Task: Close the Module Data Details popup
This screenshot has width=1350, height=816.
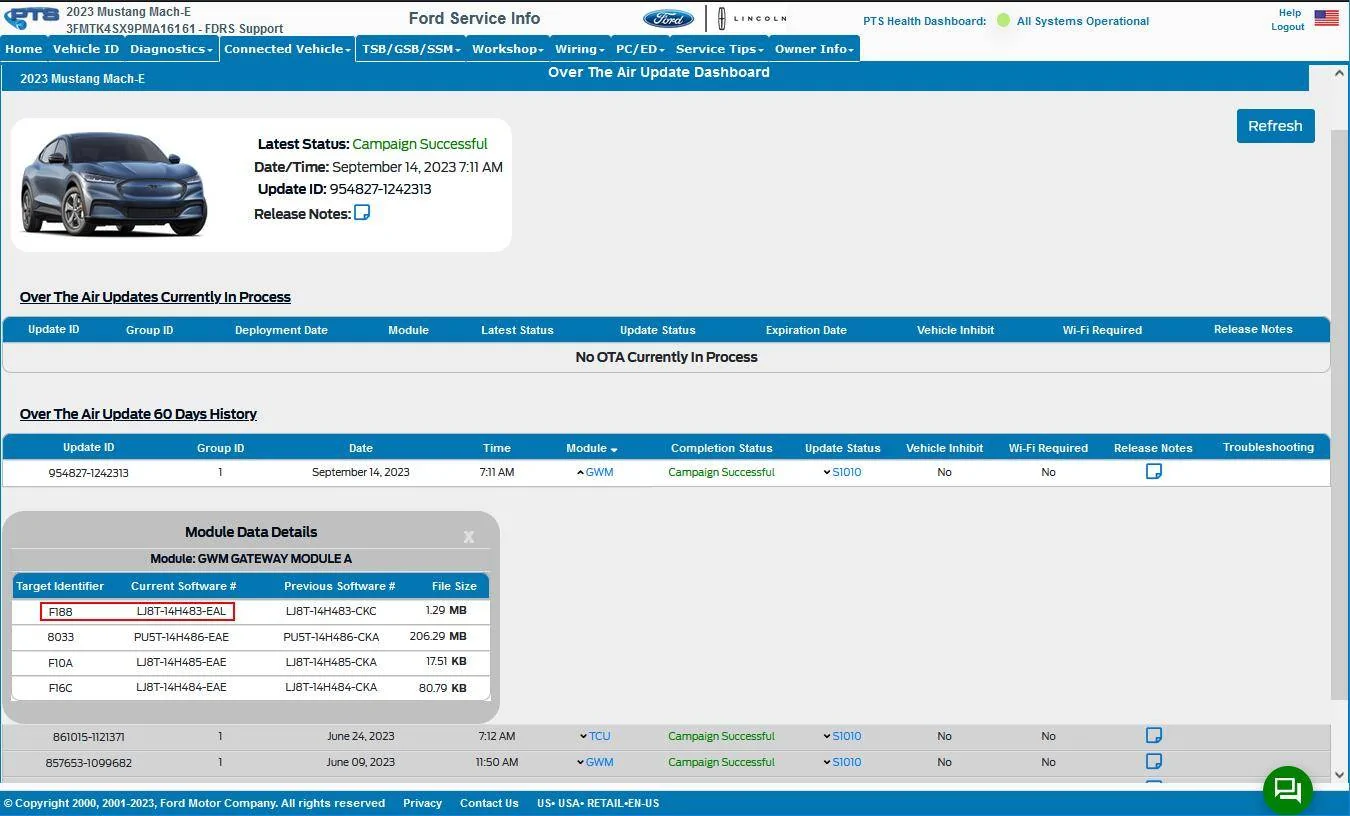Action: pos(468,537)
